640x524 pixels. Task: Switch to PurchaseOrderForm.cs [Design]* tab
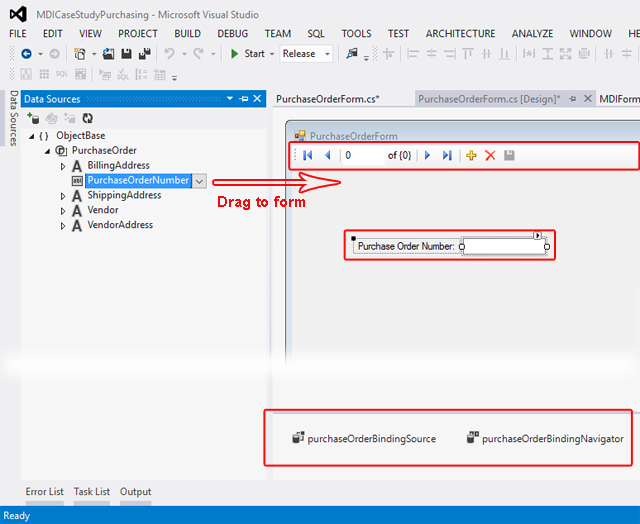(489, 99)
